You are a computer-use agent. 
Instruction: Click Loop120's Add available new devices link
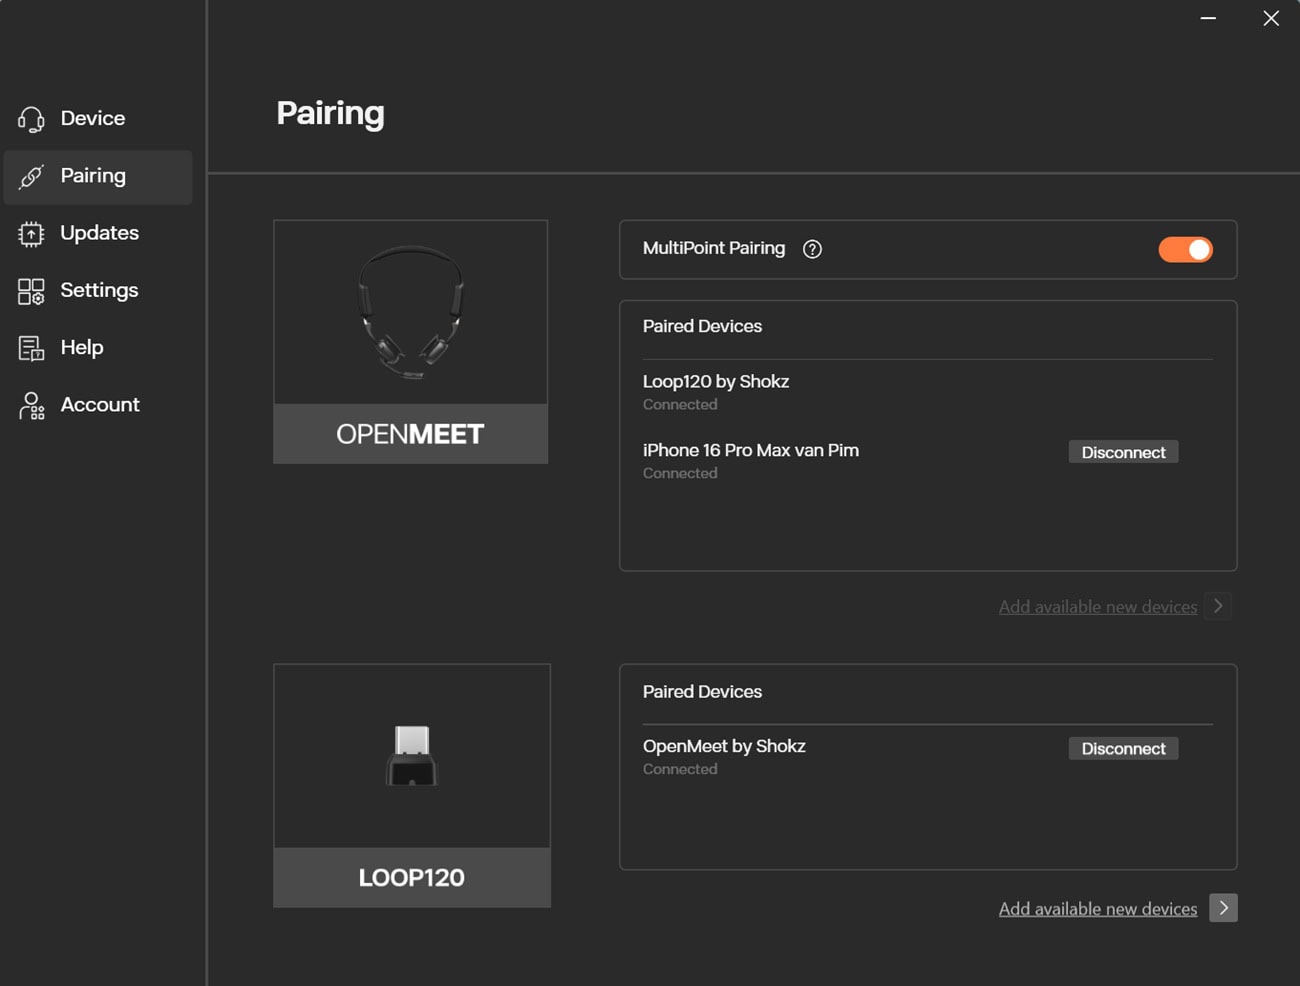1097,909
